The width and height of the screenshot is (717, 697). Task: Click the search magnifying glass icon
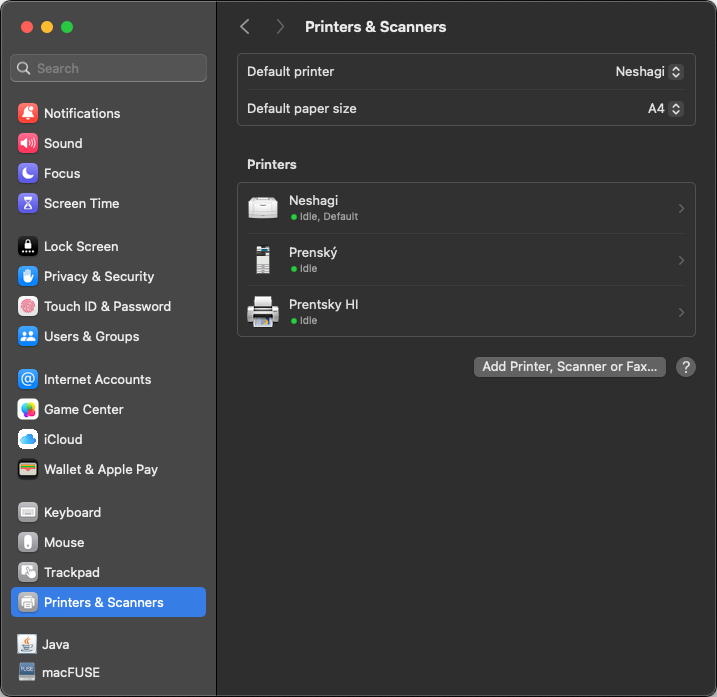click(24, 68)
